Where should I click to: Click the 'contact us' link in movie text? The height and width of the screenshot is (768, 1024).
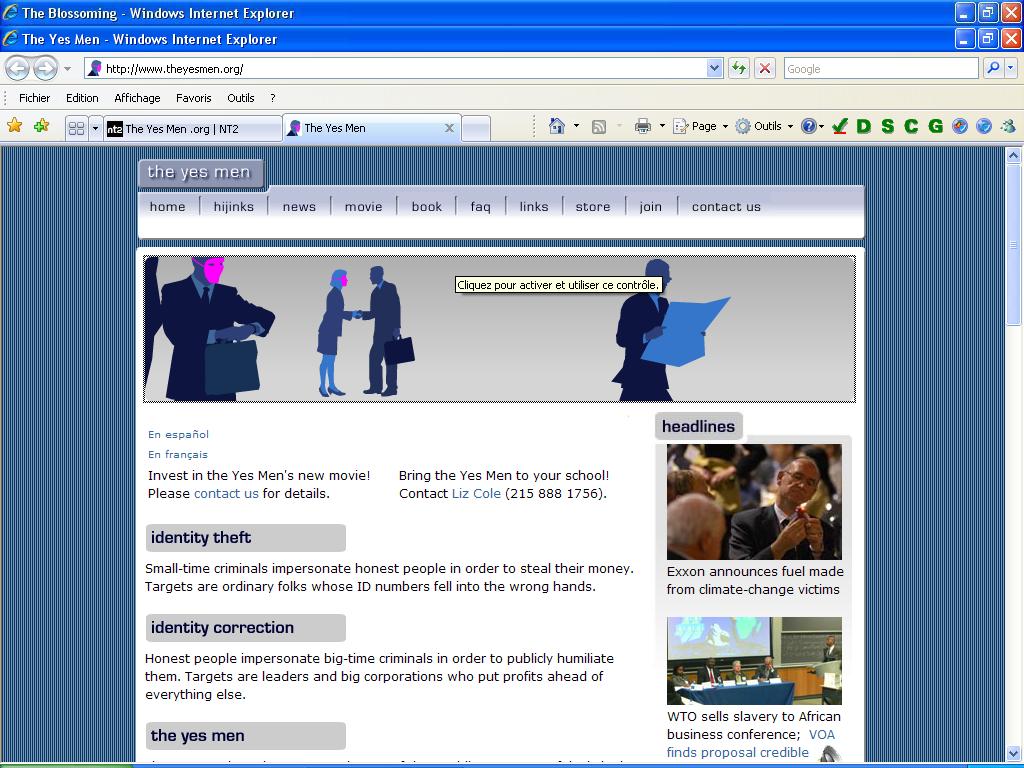[x=226, y=493]
